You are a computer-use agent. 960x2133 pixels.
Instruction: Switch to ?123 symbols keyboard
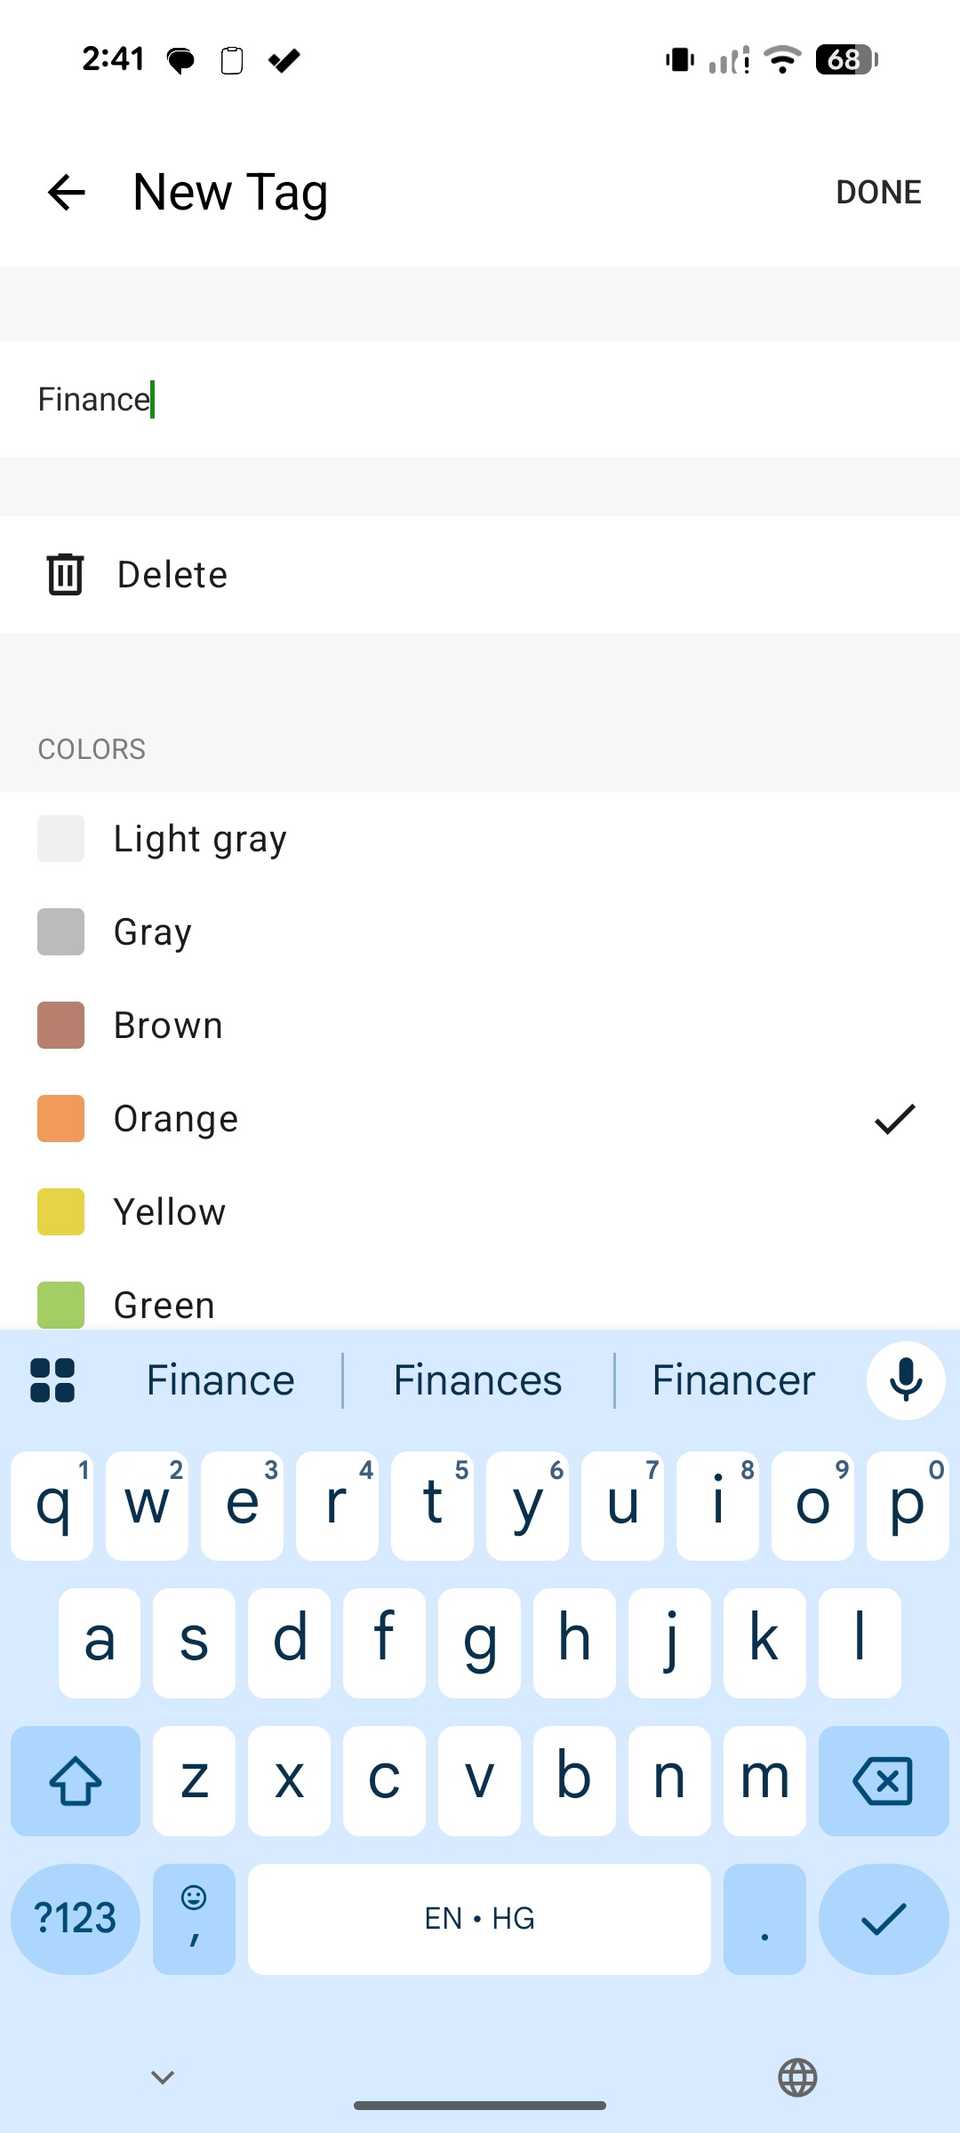click(75, 1918)
